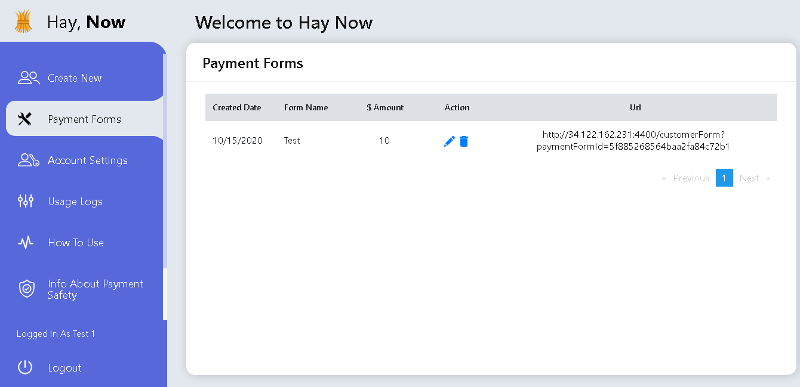Open the customerForm payment URL link
Viewport: 800px width, 387px height.
633,141
